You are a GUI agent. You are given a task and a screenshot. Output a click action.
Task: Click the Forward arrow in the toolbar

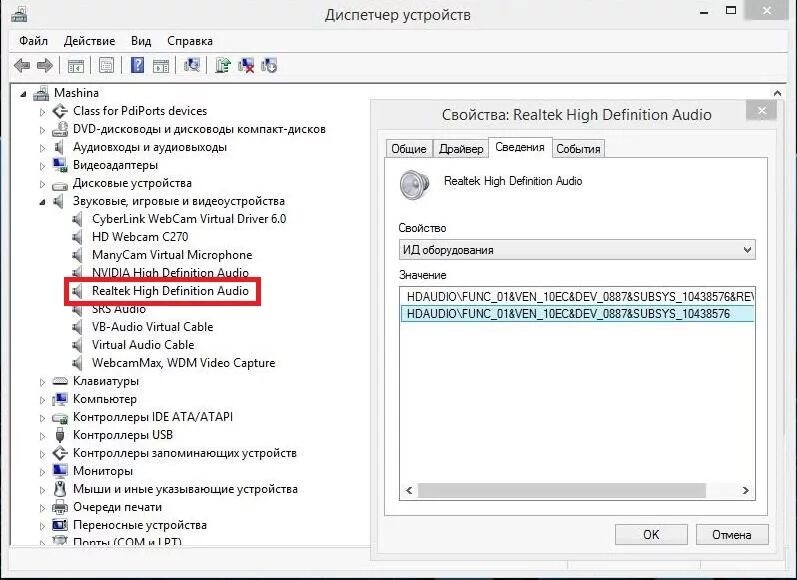[45, 65]
